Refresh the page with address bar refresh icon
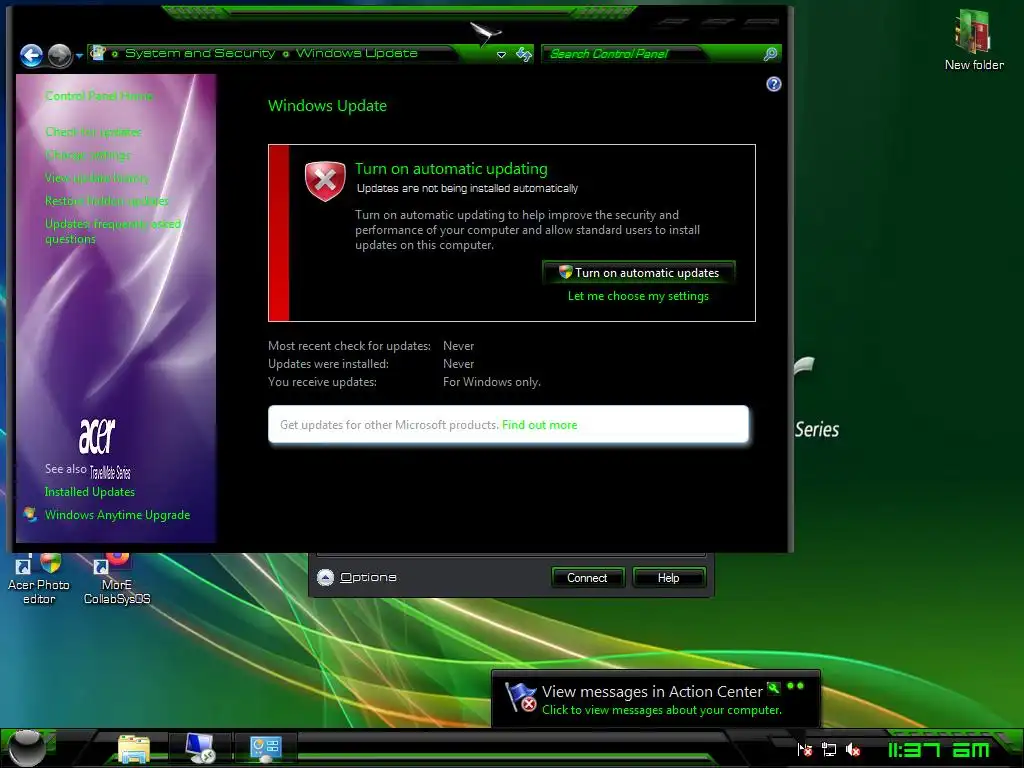The width and height of the screenshot is (1024, 768). [x=524, y=54]
